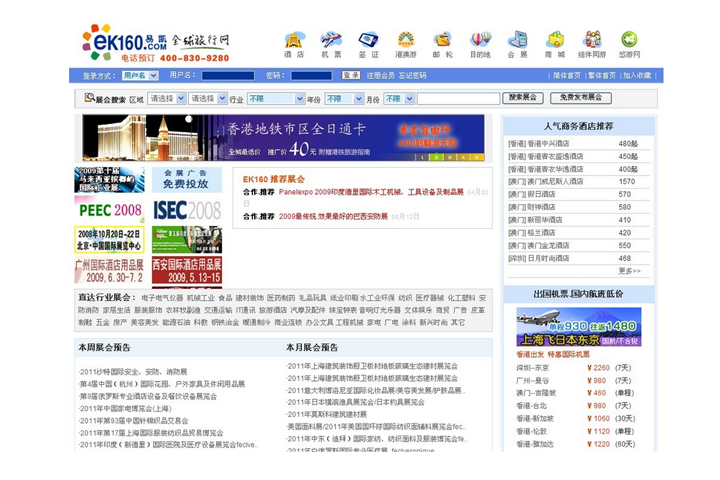Open the 日月时尚酒店 hotel row
This screenshot has height=480, width=720.
579,258
